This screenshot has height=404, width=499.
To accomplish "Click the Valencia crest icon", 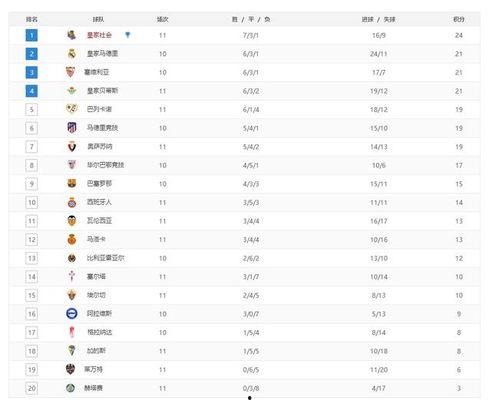I will click(x=72, y=221).
